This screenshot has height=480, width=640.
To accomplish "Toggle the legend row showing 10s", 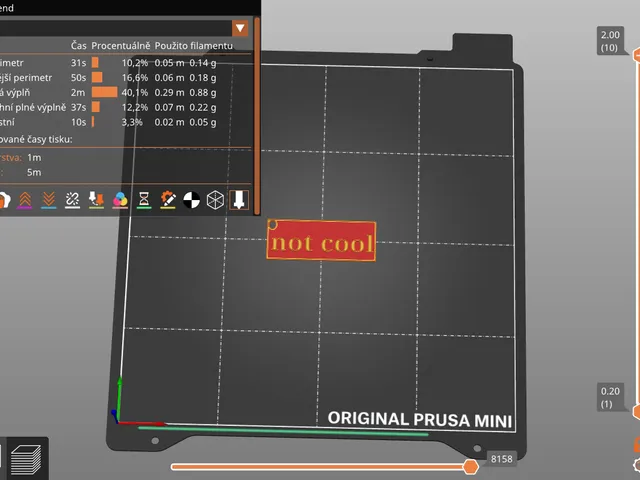I will pos(126,122).
